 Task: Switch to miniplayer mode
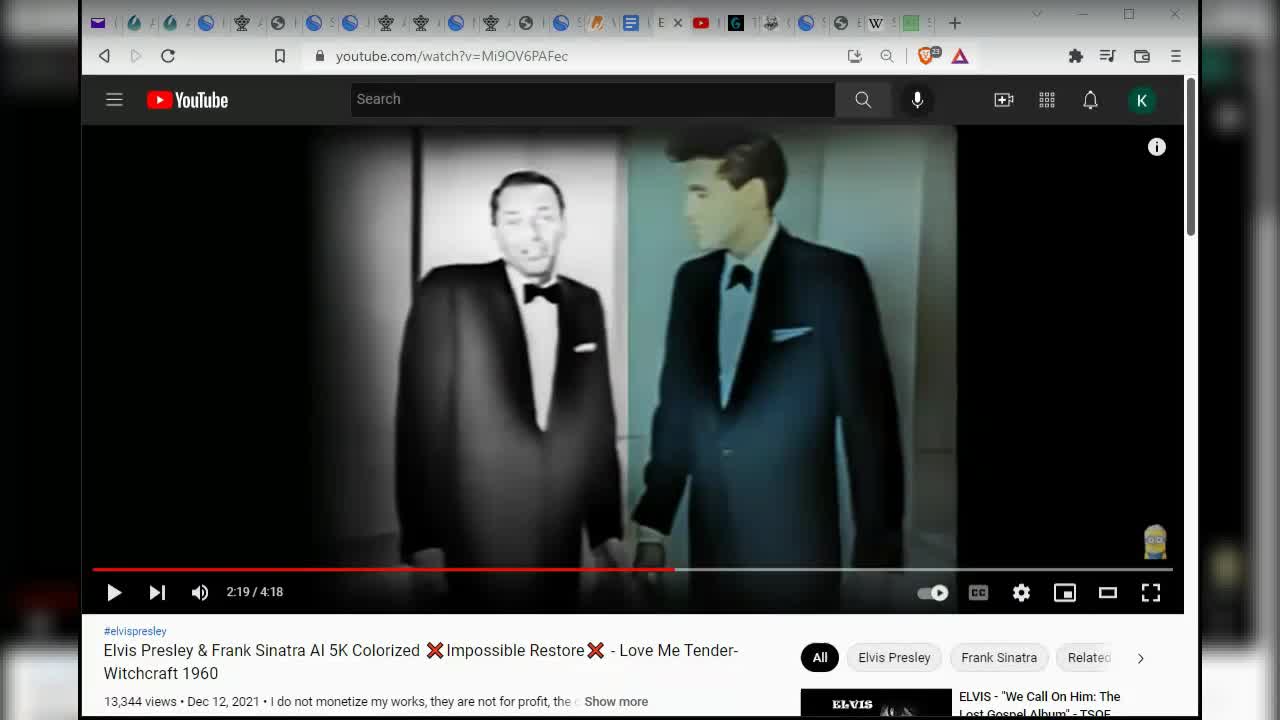point(1065,592)
